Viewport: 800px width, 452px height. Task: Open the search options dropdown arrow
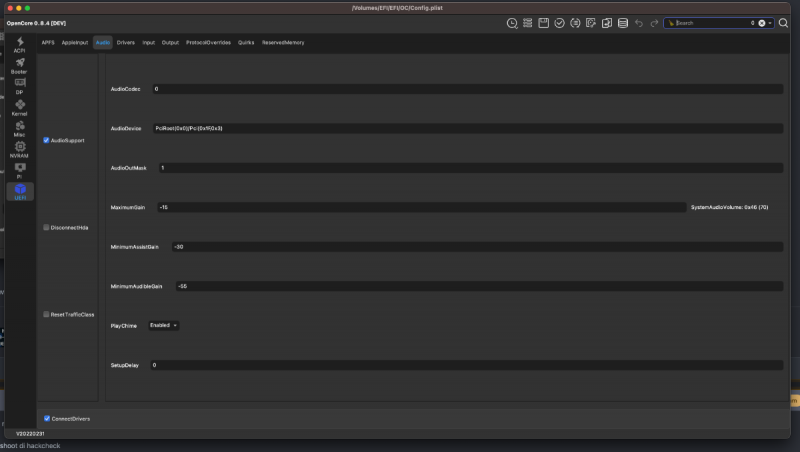click(x=770, y=23)
